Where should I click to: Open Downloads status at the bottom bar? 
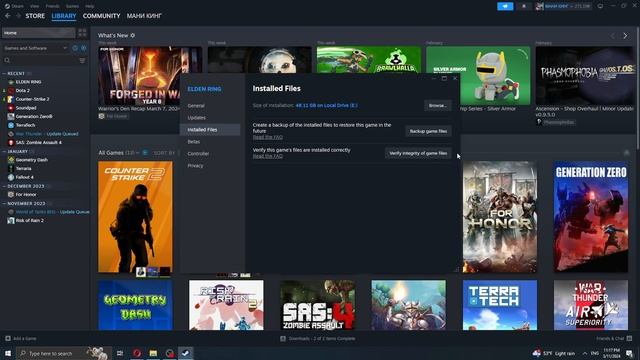[318, 338]
